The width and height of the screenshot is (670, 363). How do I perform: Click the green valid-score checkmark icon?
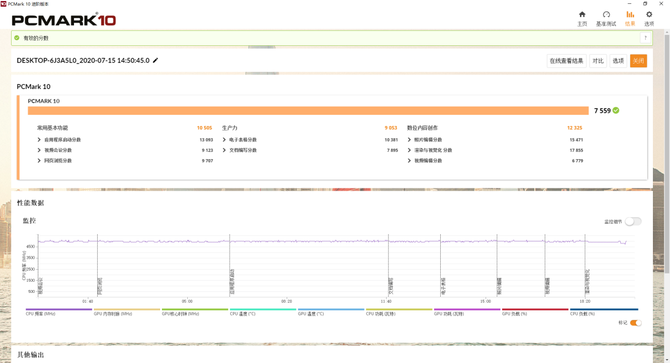pyautogui.click(x=17, y=38)
